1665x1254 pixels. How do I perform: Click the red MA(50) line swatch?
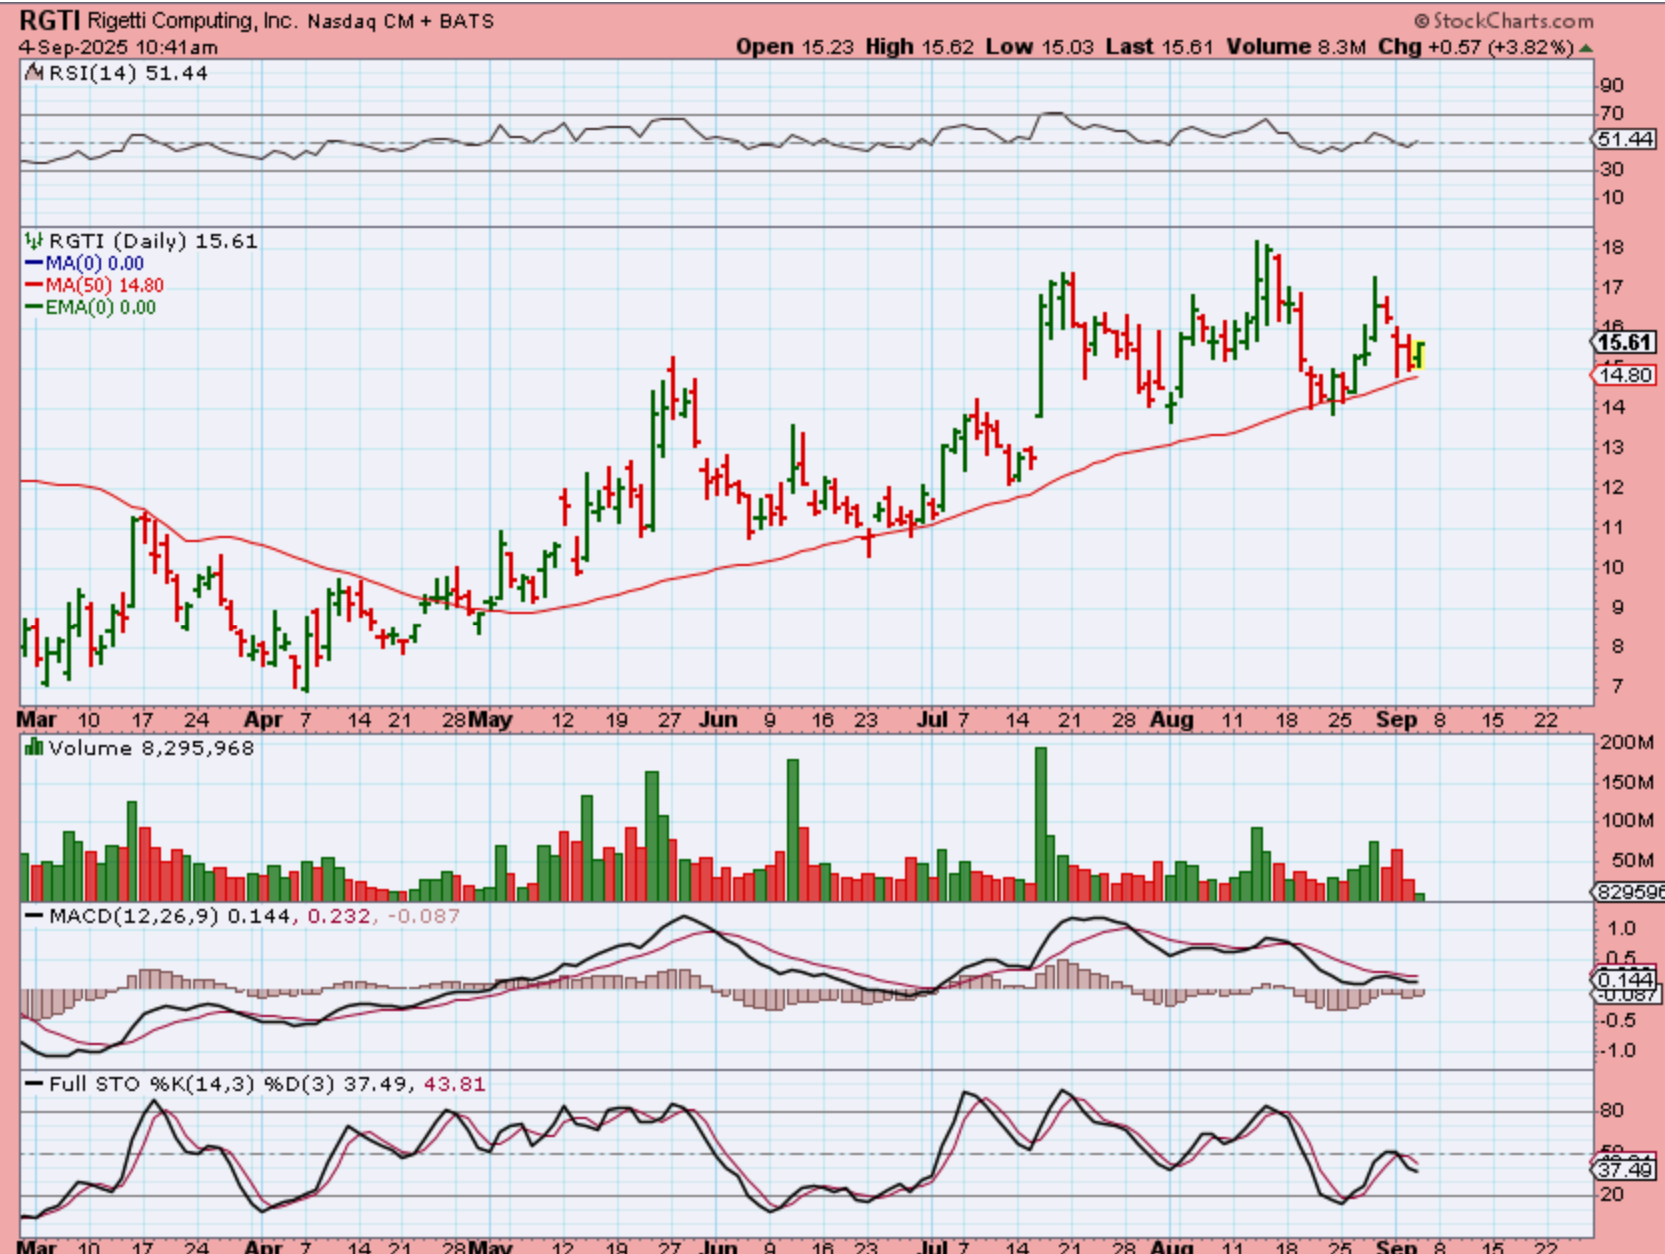point(34,286)
